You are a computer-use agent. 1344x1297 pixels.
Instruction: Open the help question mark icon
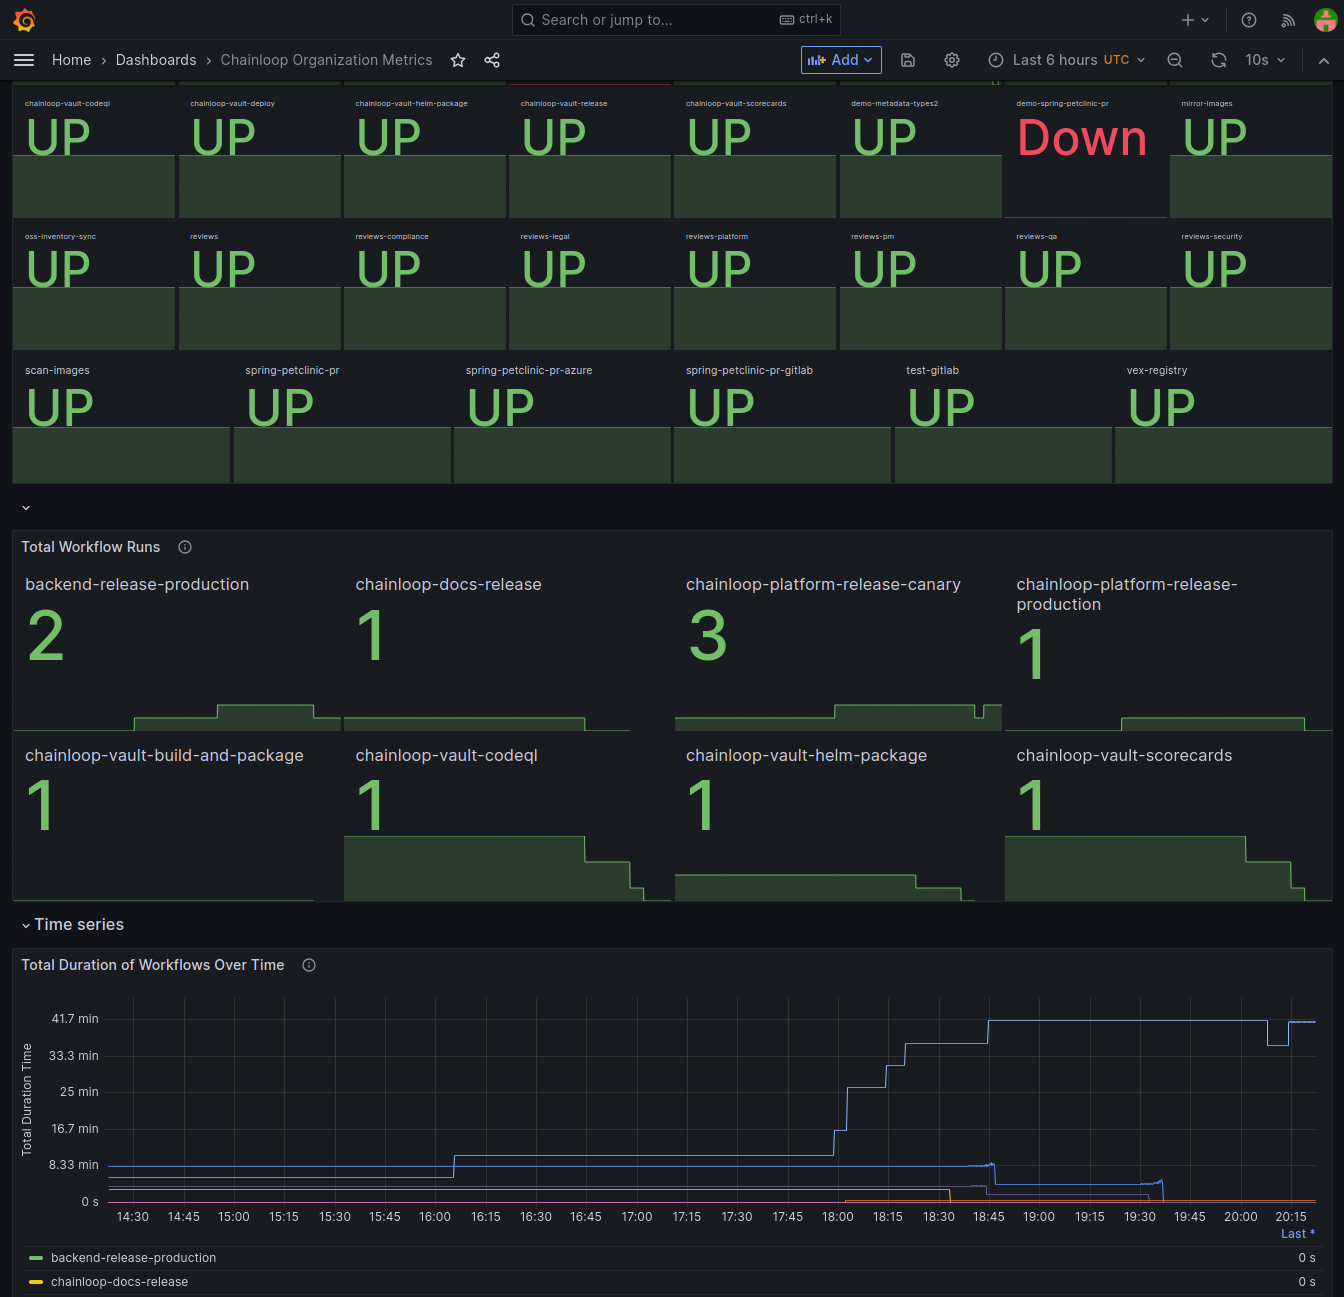1249,20
